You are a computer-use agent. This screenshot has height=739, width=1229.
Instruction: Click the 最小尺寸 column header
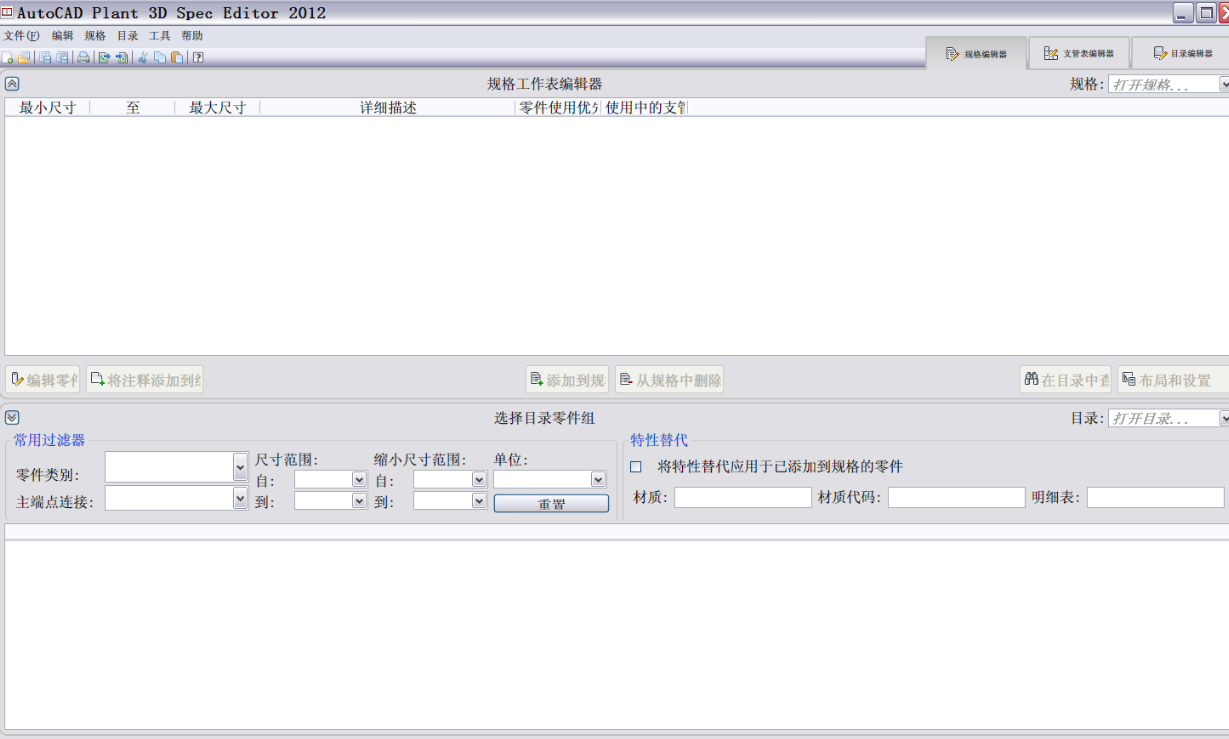[x=47, y=108]
